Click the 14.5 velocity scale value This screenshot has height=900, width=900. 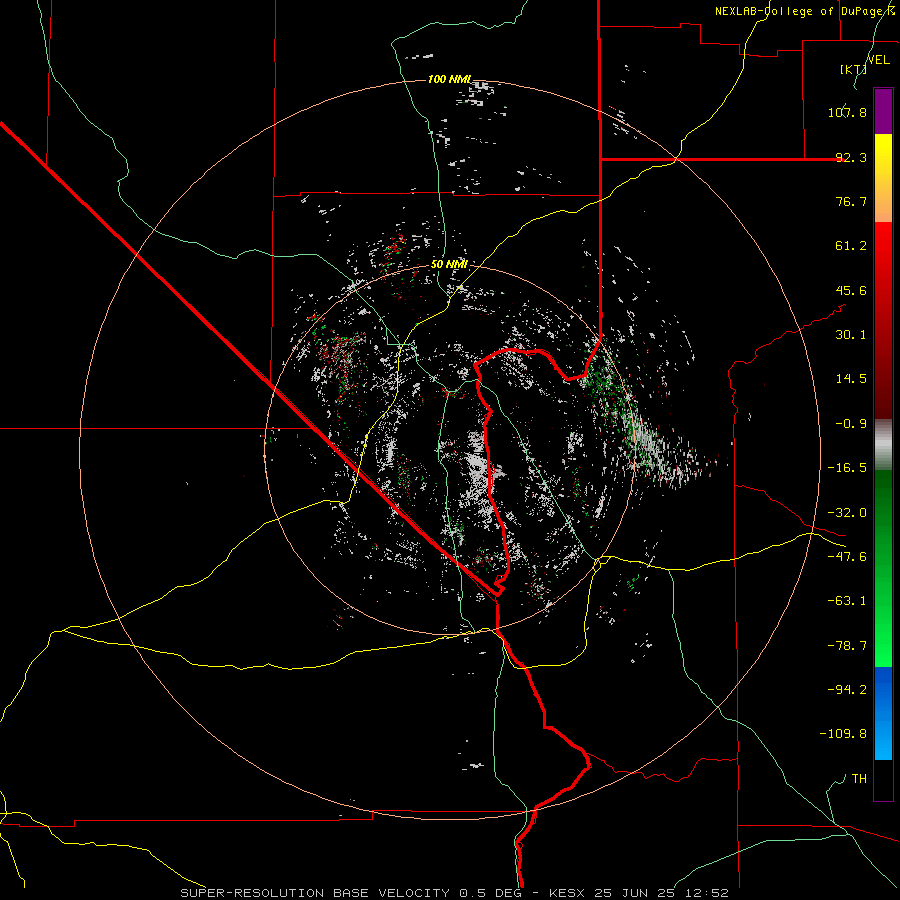pos(851,379)
